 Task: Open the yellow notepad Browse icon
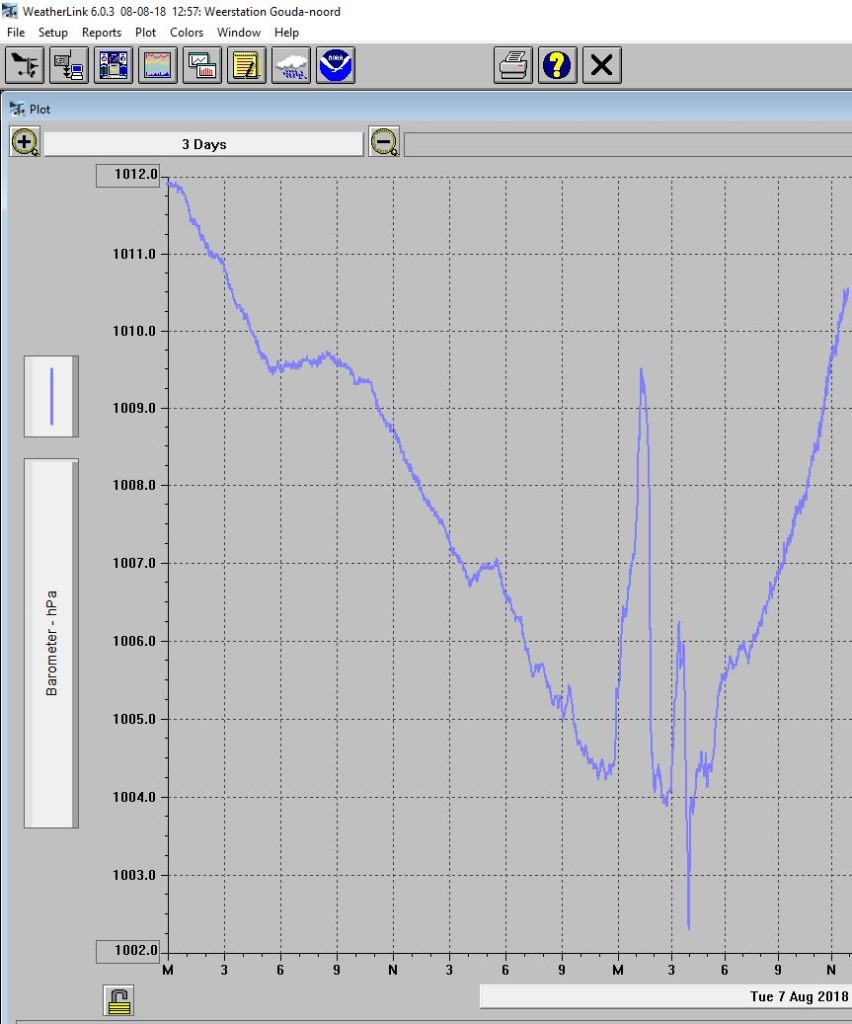point(246,66)
